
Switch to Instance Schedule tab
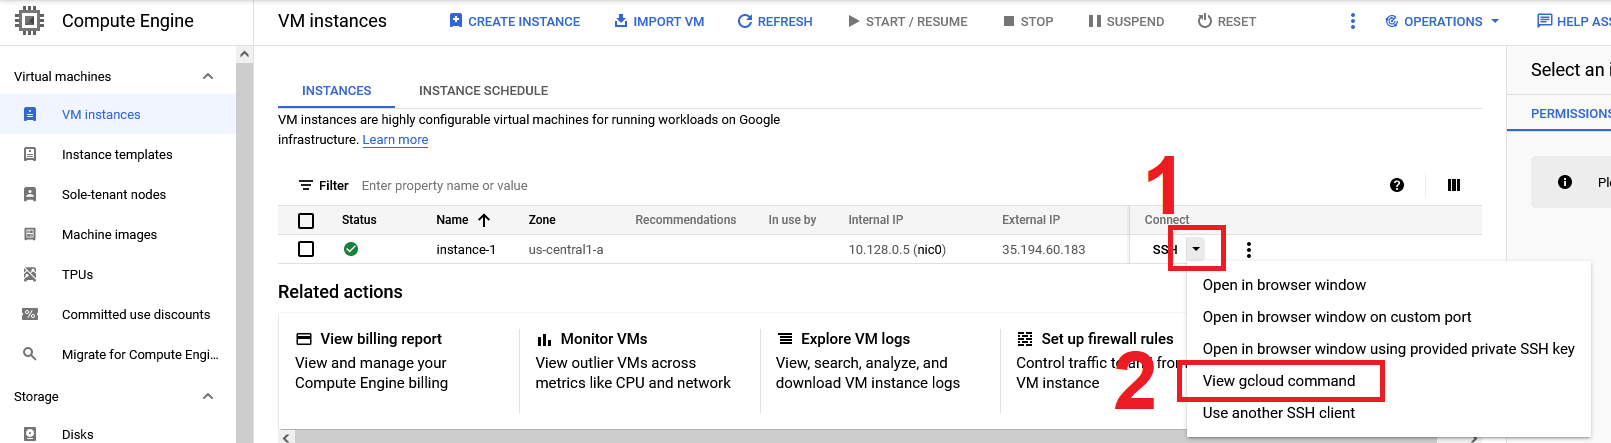coord(483,91)
